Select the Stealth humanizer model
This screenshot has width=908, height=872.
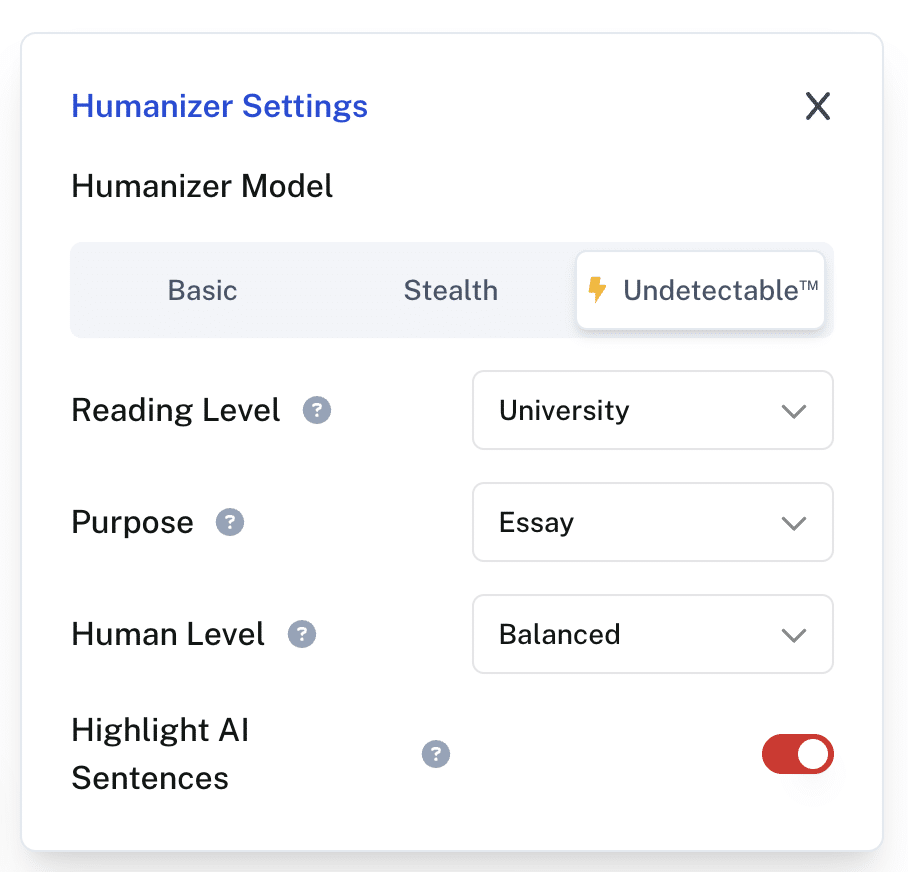click(450, 290)
